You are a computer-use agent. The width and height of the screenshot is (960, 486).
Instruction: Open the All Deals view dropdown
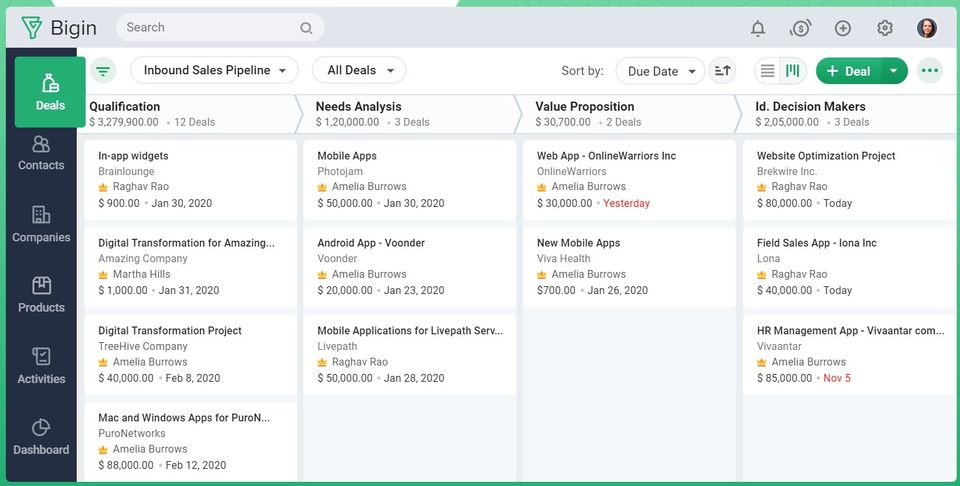[x=359, y=71]
